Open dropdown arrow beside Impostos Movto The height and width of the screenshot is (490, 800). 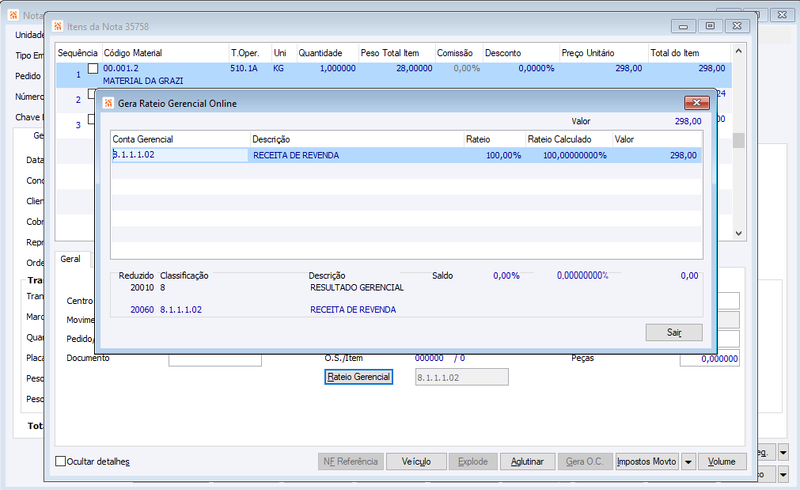point(688,462)
